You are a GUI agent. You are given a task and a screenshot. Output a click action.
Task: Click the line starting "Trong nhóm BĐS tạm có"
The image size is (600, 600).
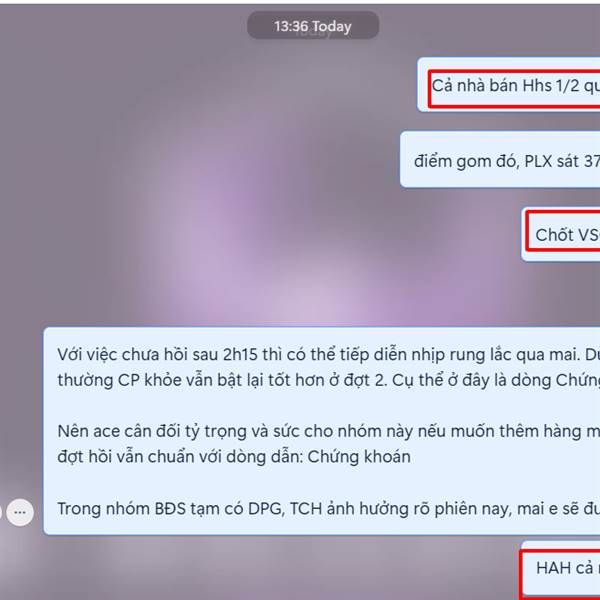coord(328,509)
